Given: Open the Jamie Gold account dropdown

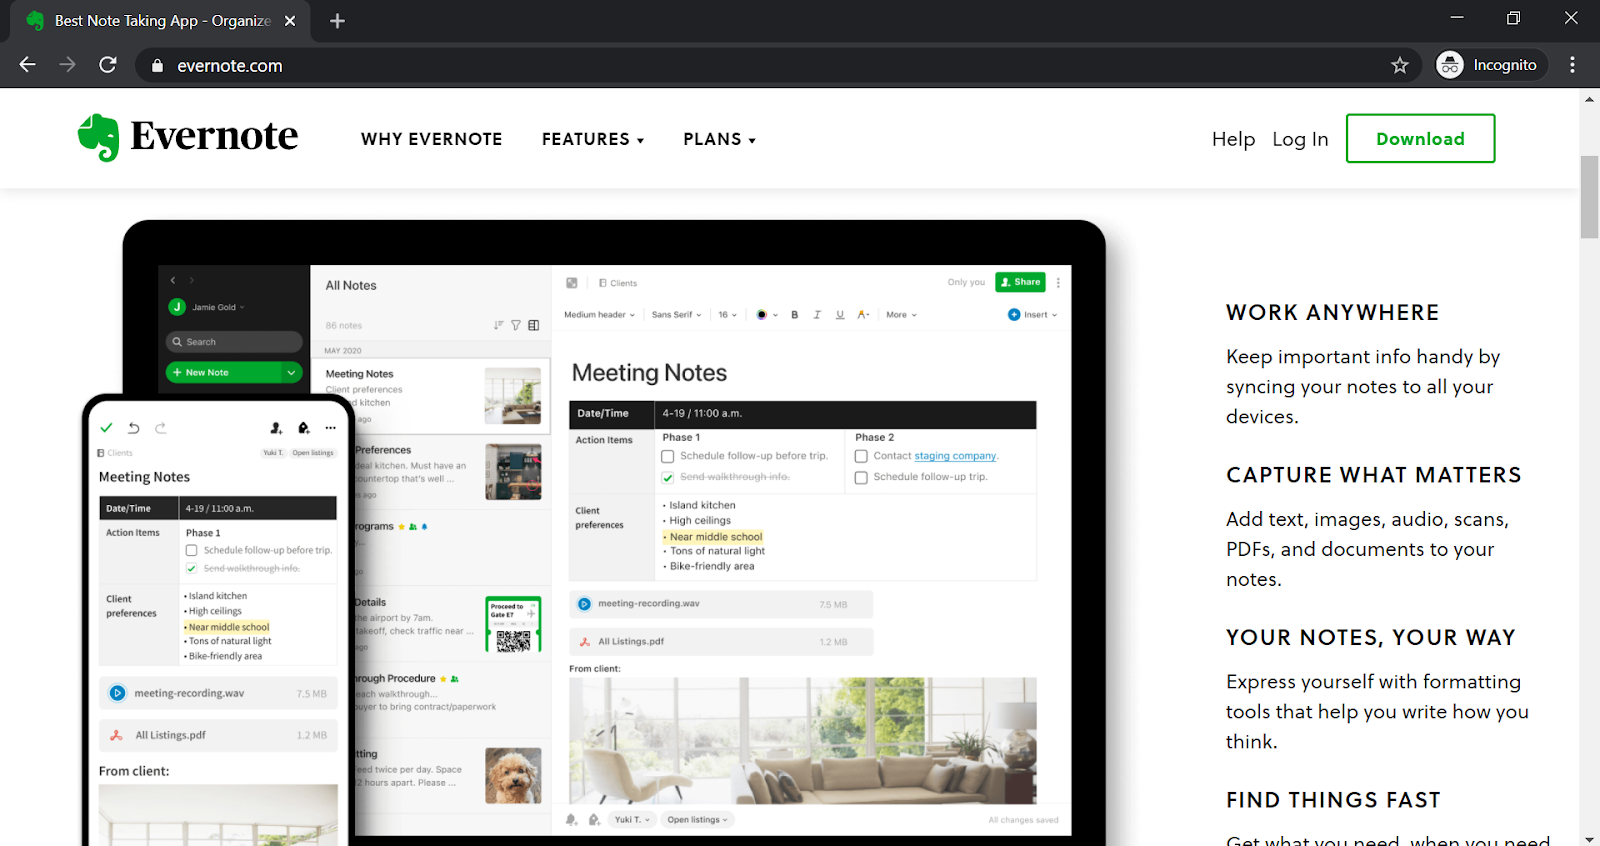Looking at the screenshot, I should point(207,307).
